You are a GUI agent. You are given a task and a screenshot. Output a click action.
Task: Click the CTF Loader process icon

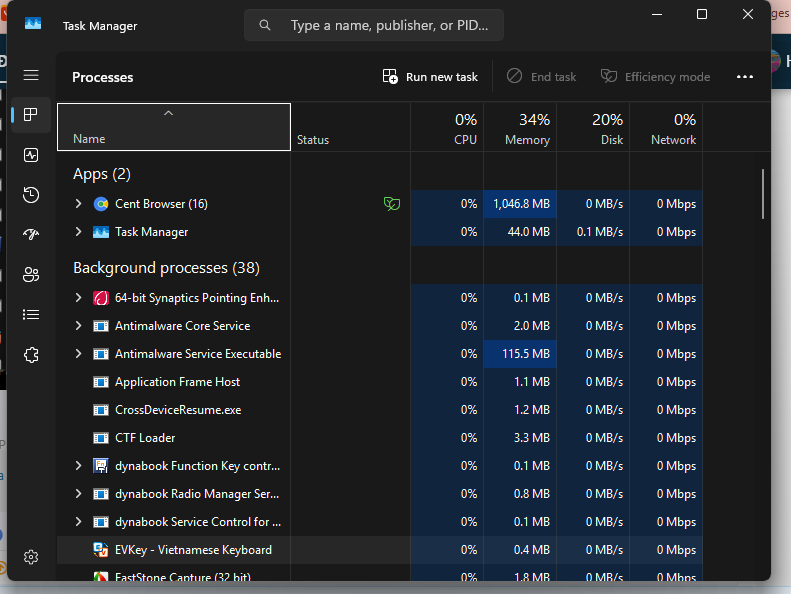[101, 438]
